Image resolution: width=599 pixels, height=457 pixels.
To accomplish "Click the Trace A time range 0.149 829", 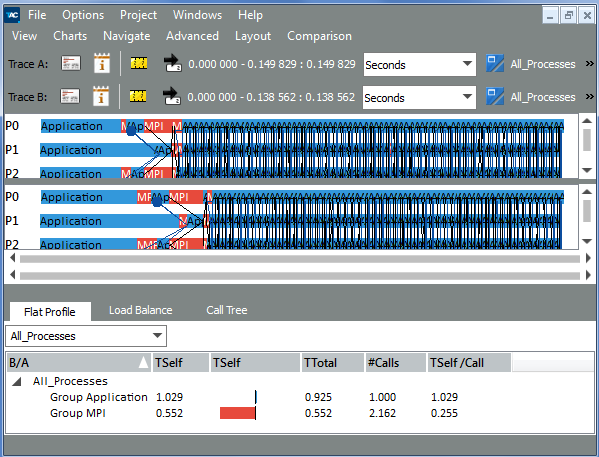I will [272, 64].
